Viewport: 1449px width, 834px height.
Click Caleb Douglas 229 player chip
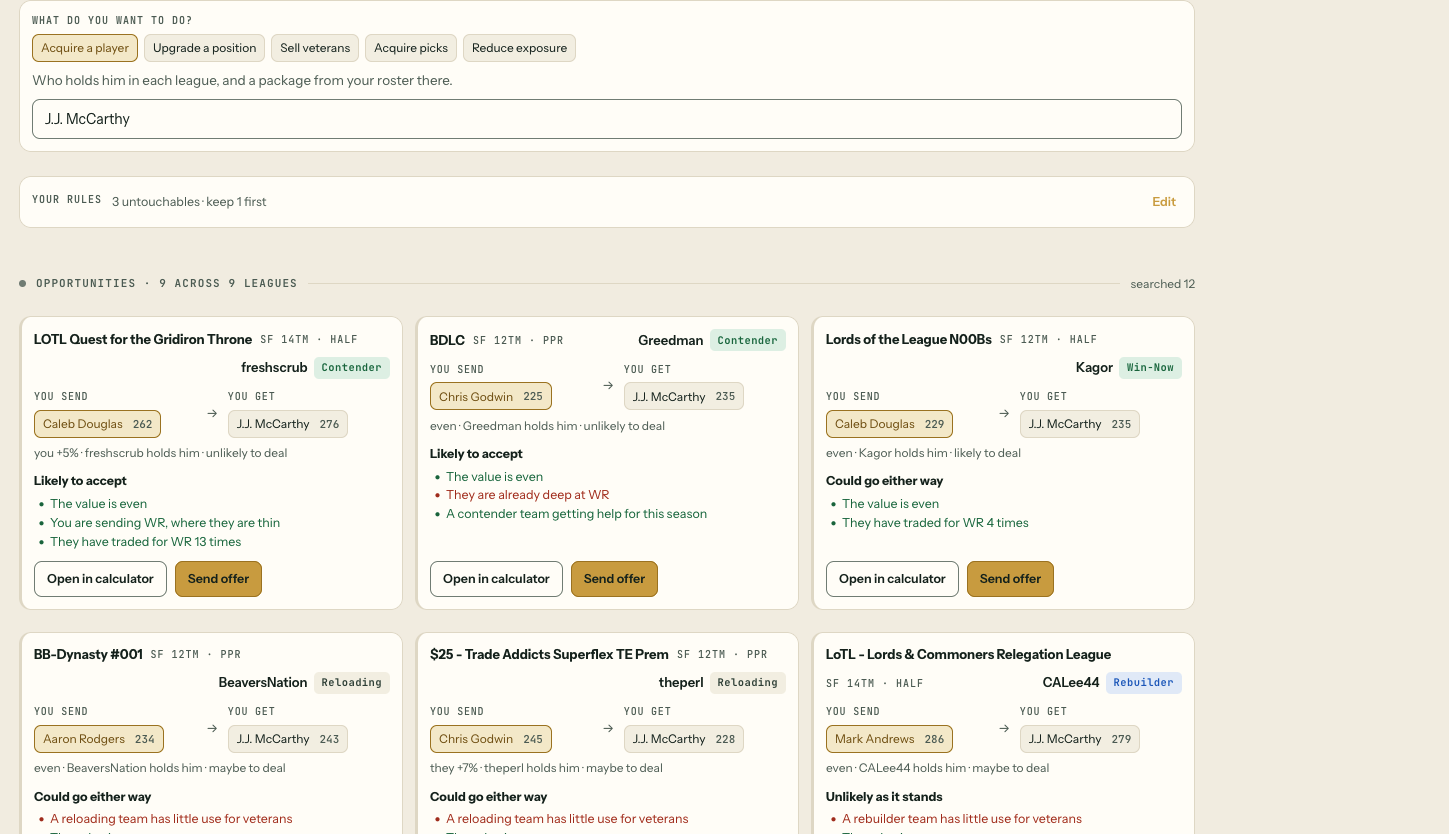pyautogui.click(x=889, y=424)
